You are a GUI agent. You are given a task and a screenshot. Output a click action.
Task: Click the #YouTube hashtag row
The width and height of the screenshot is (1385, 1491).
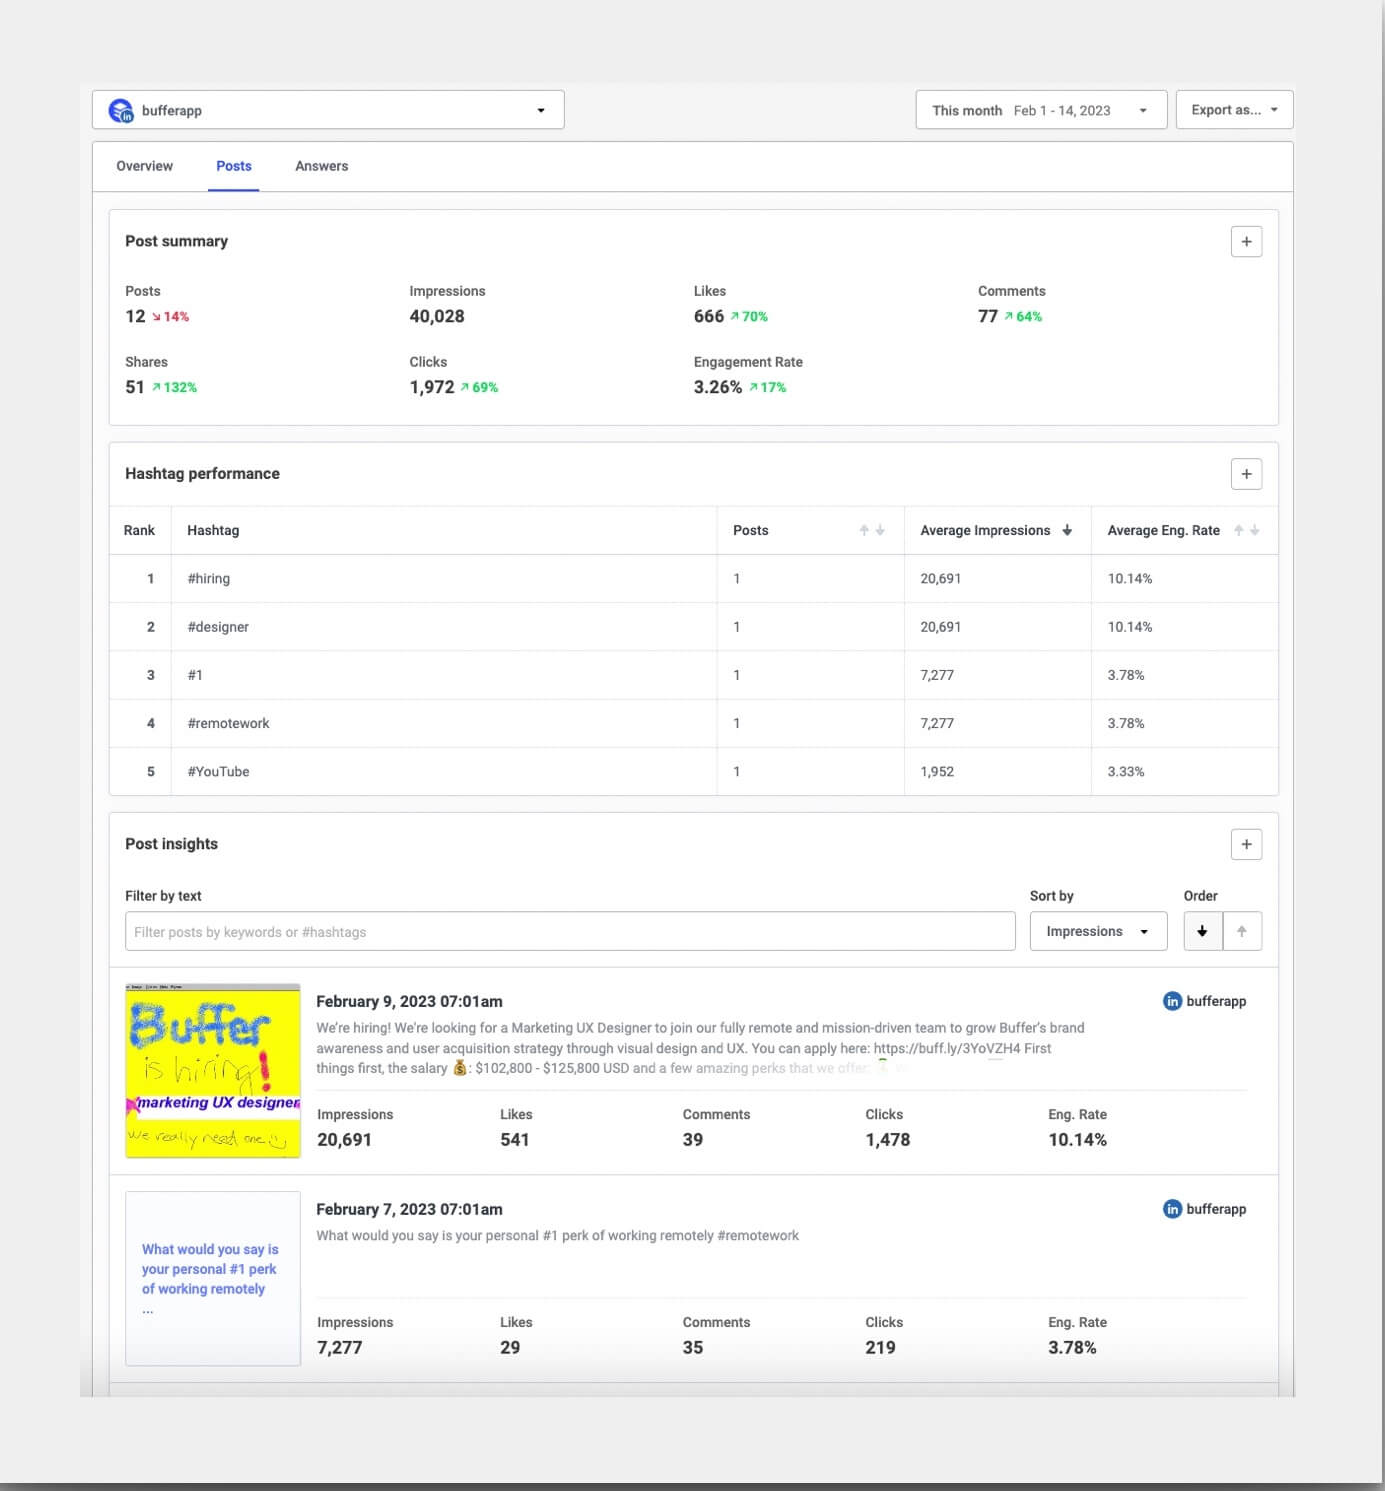tap(693, 771)
